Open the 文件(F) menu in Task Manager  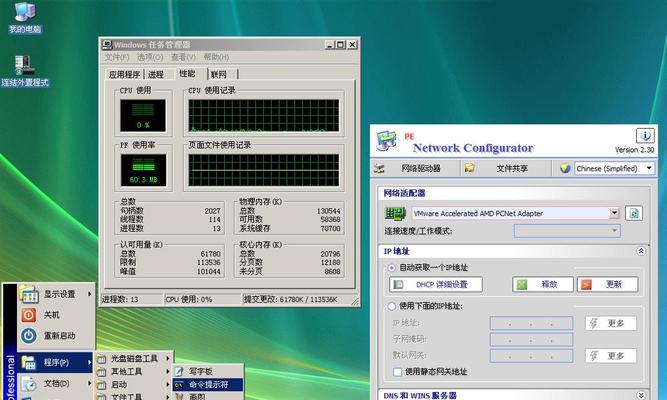coord(117,57)
